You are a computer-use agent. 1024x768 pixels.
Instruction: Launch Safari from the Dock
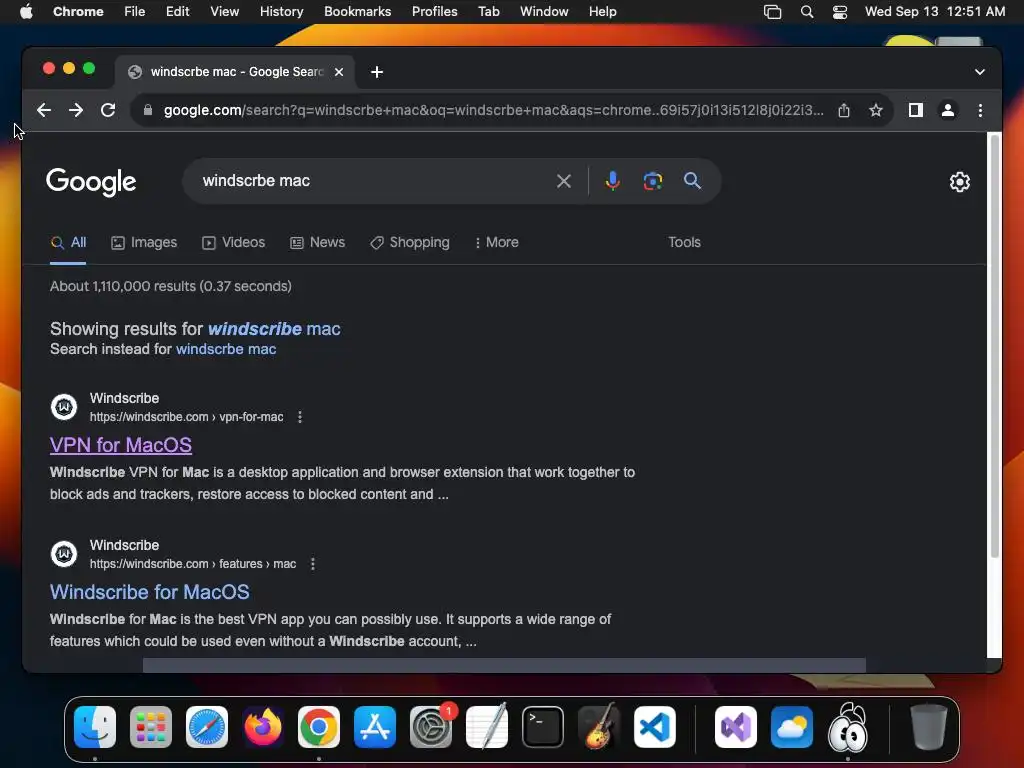(x=207, y=727)
